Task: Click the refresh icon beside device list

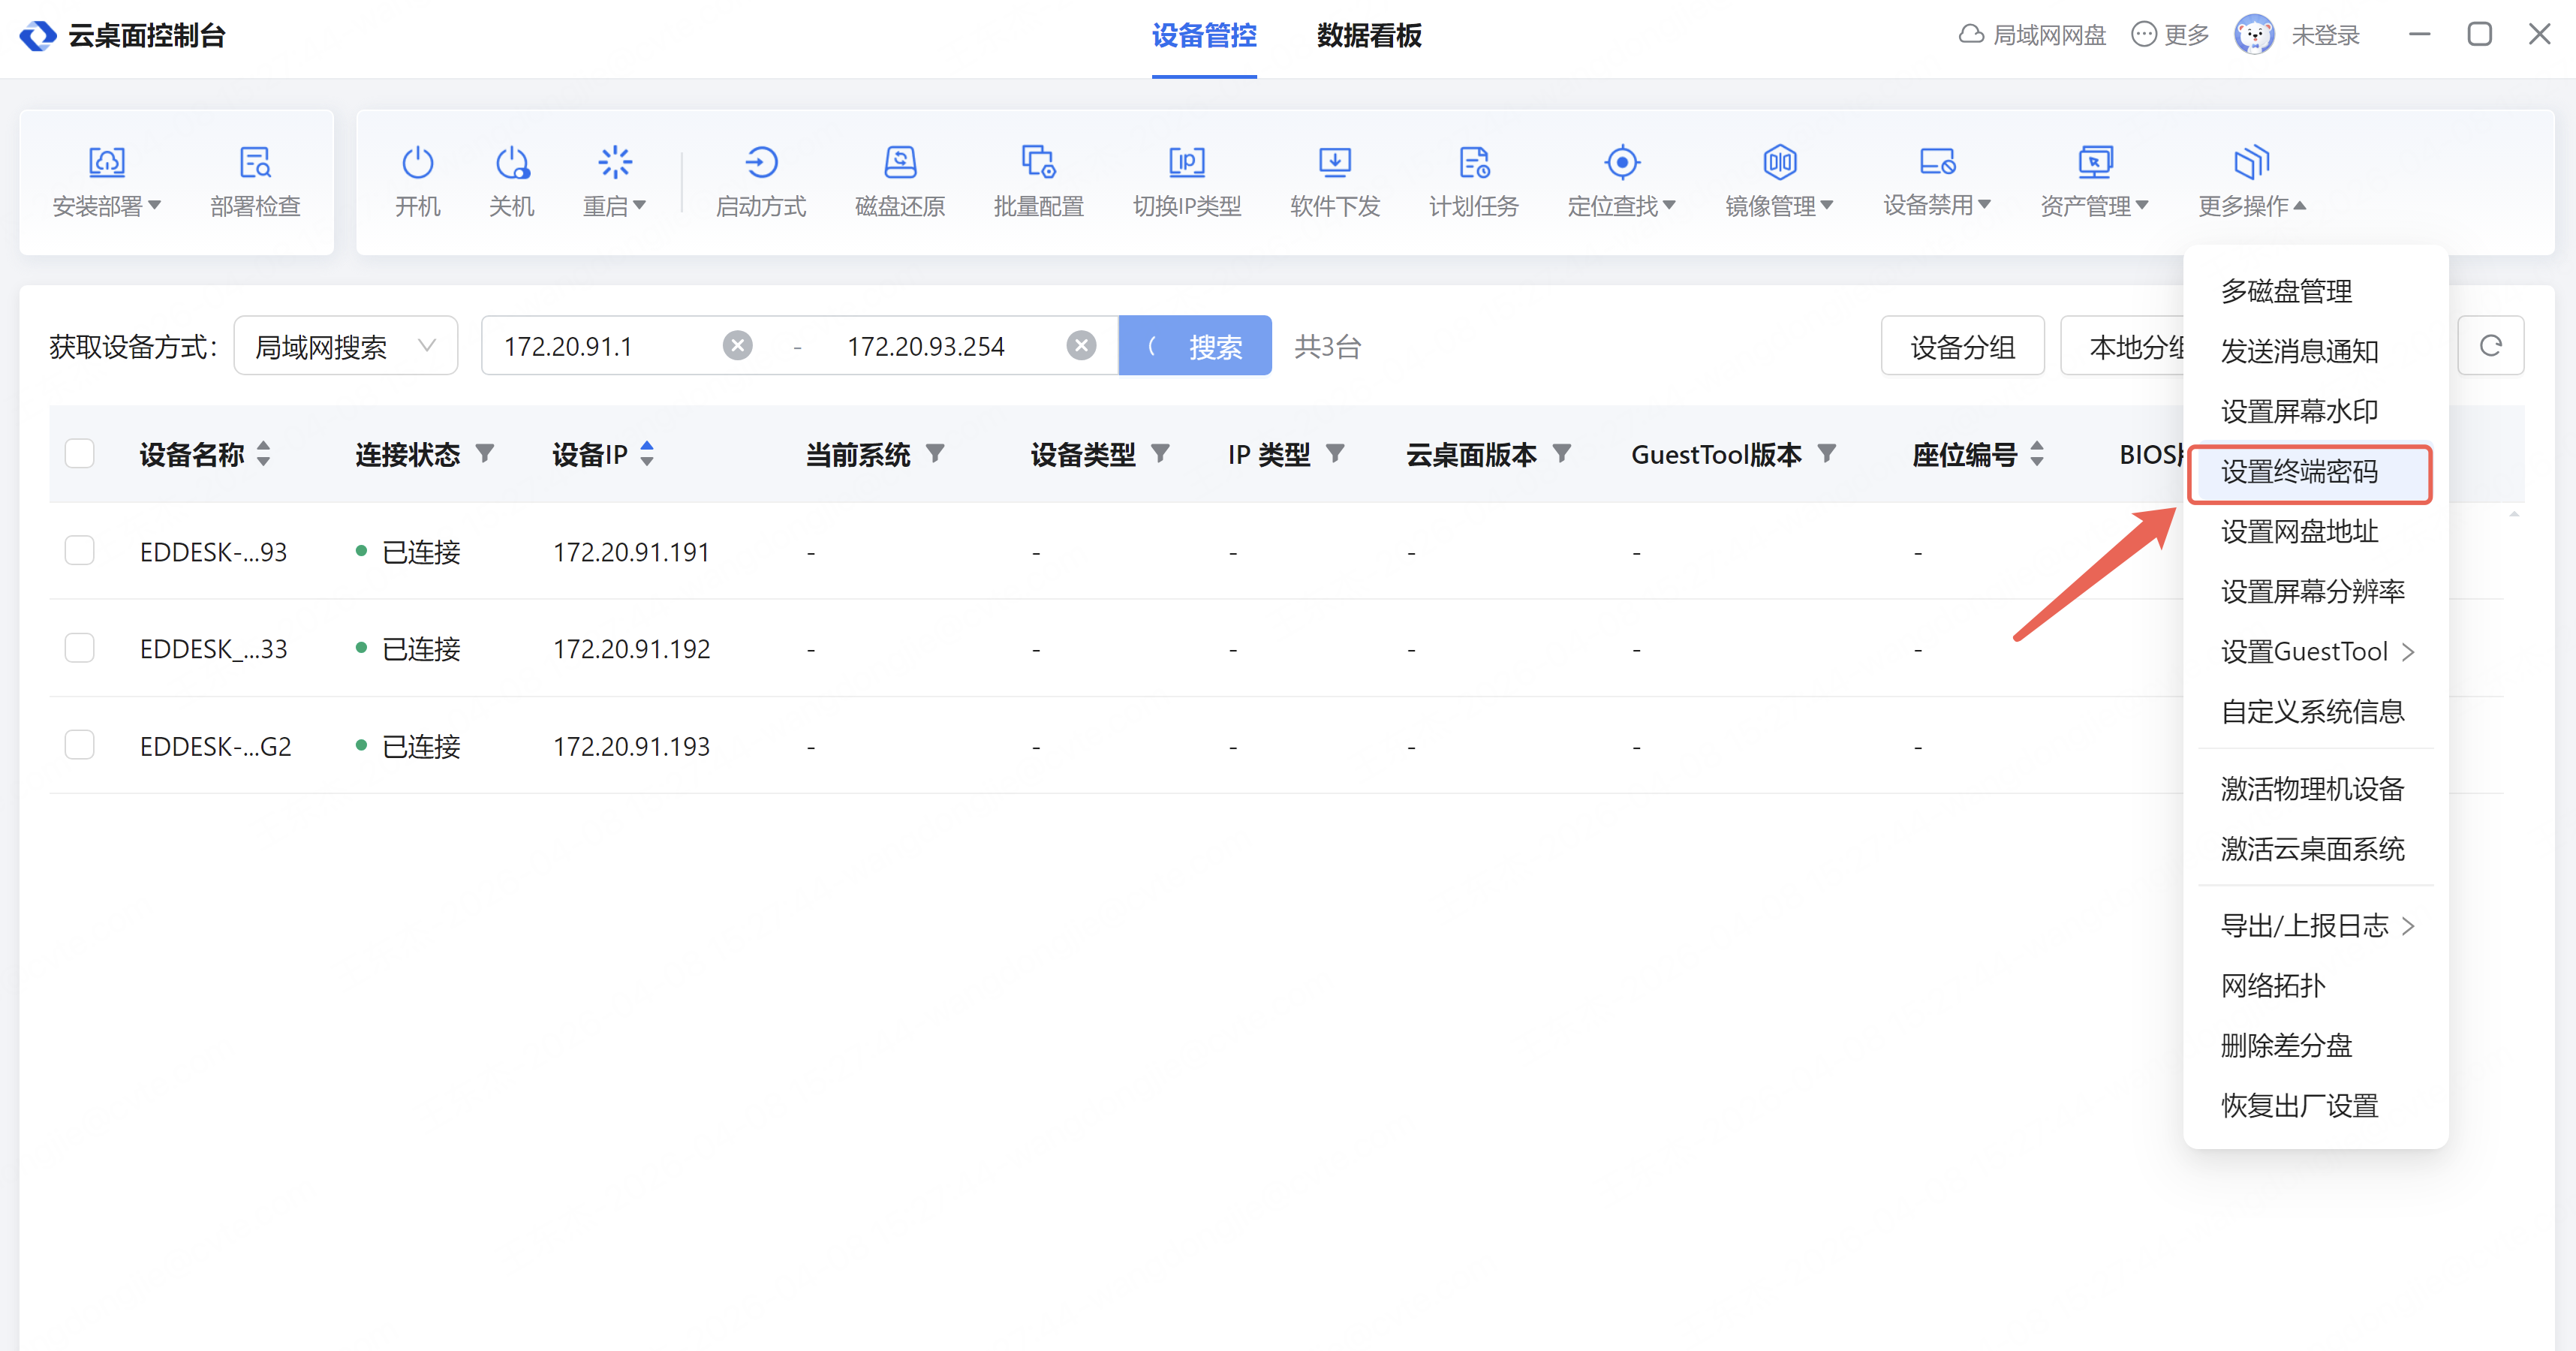Action: [2490, 346]
